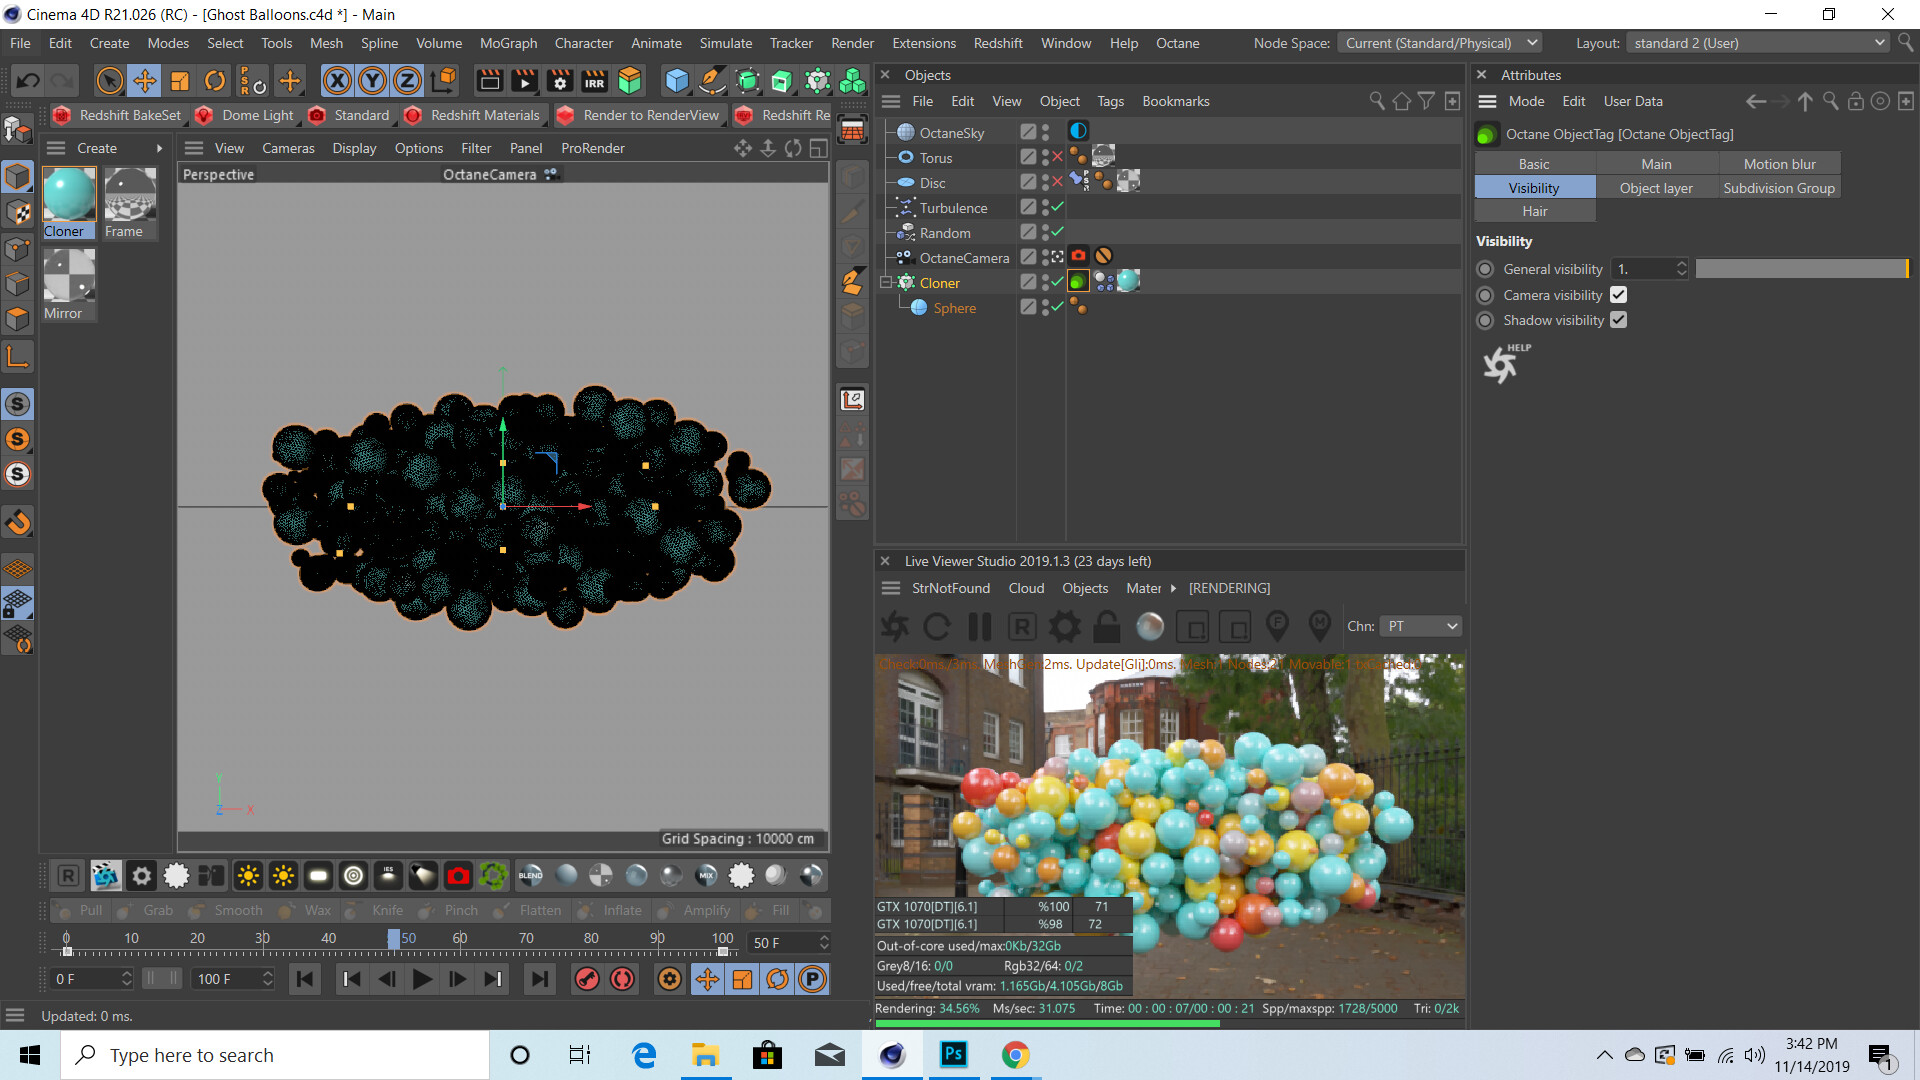Open the Octane help pinwheel icon
1920x1080 pixels.
click(1503, 364)
